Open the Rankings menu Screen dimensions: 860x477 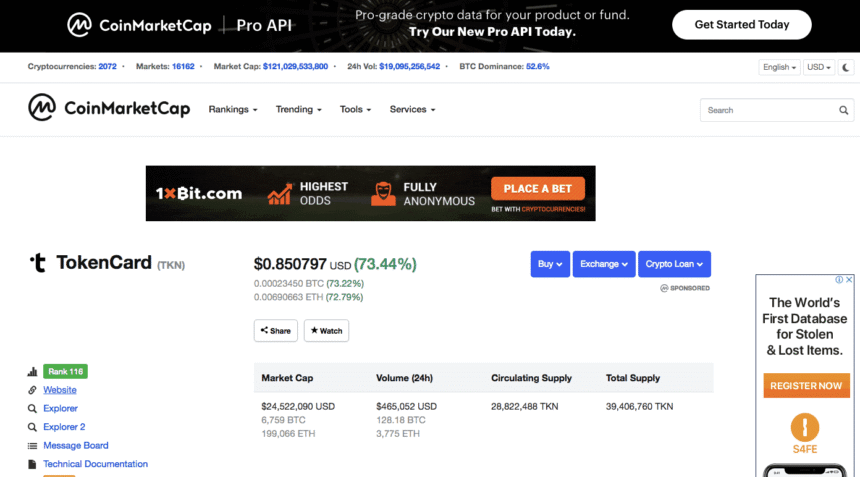233,110
